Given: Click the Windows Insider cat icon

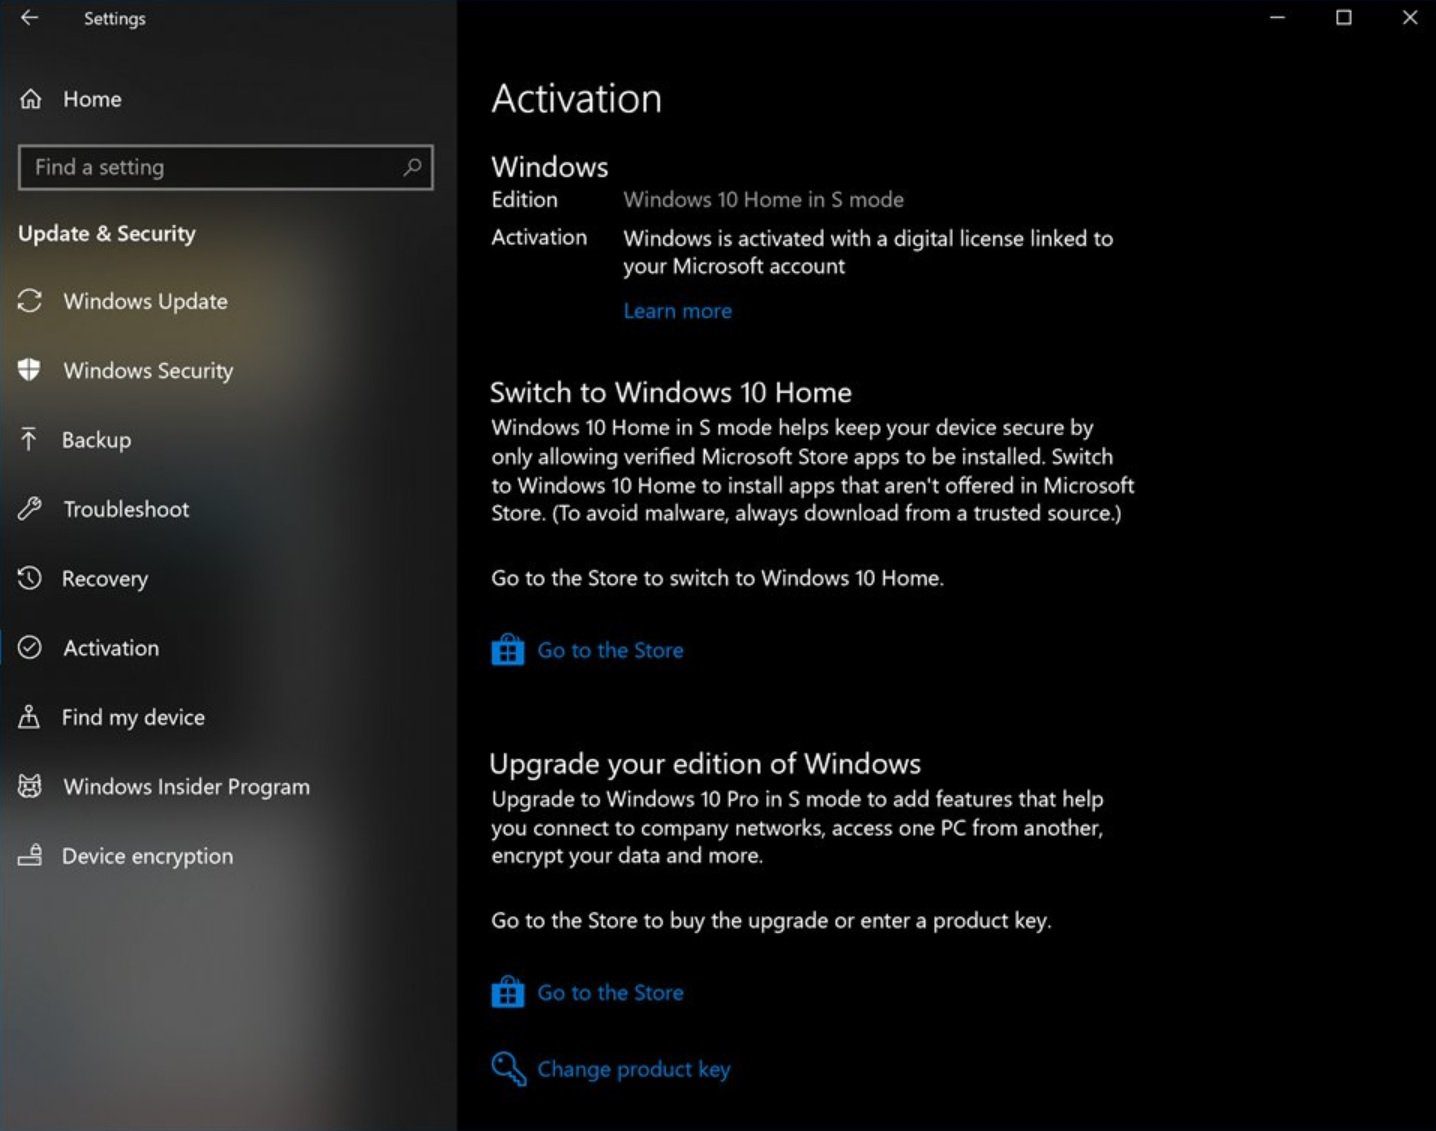Looking at the screenshot, I should pyautogui.click(x=30, y=786).
